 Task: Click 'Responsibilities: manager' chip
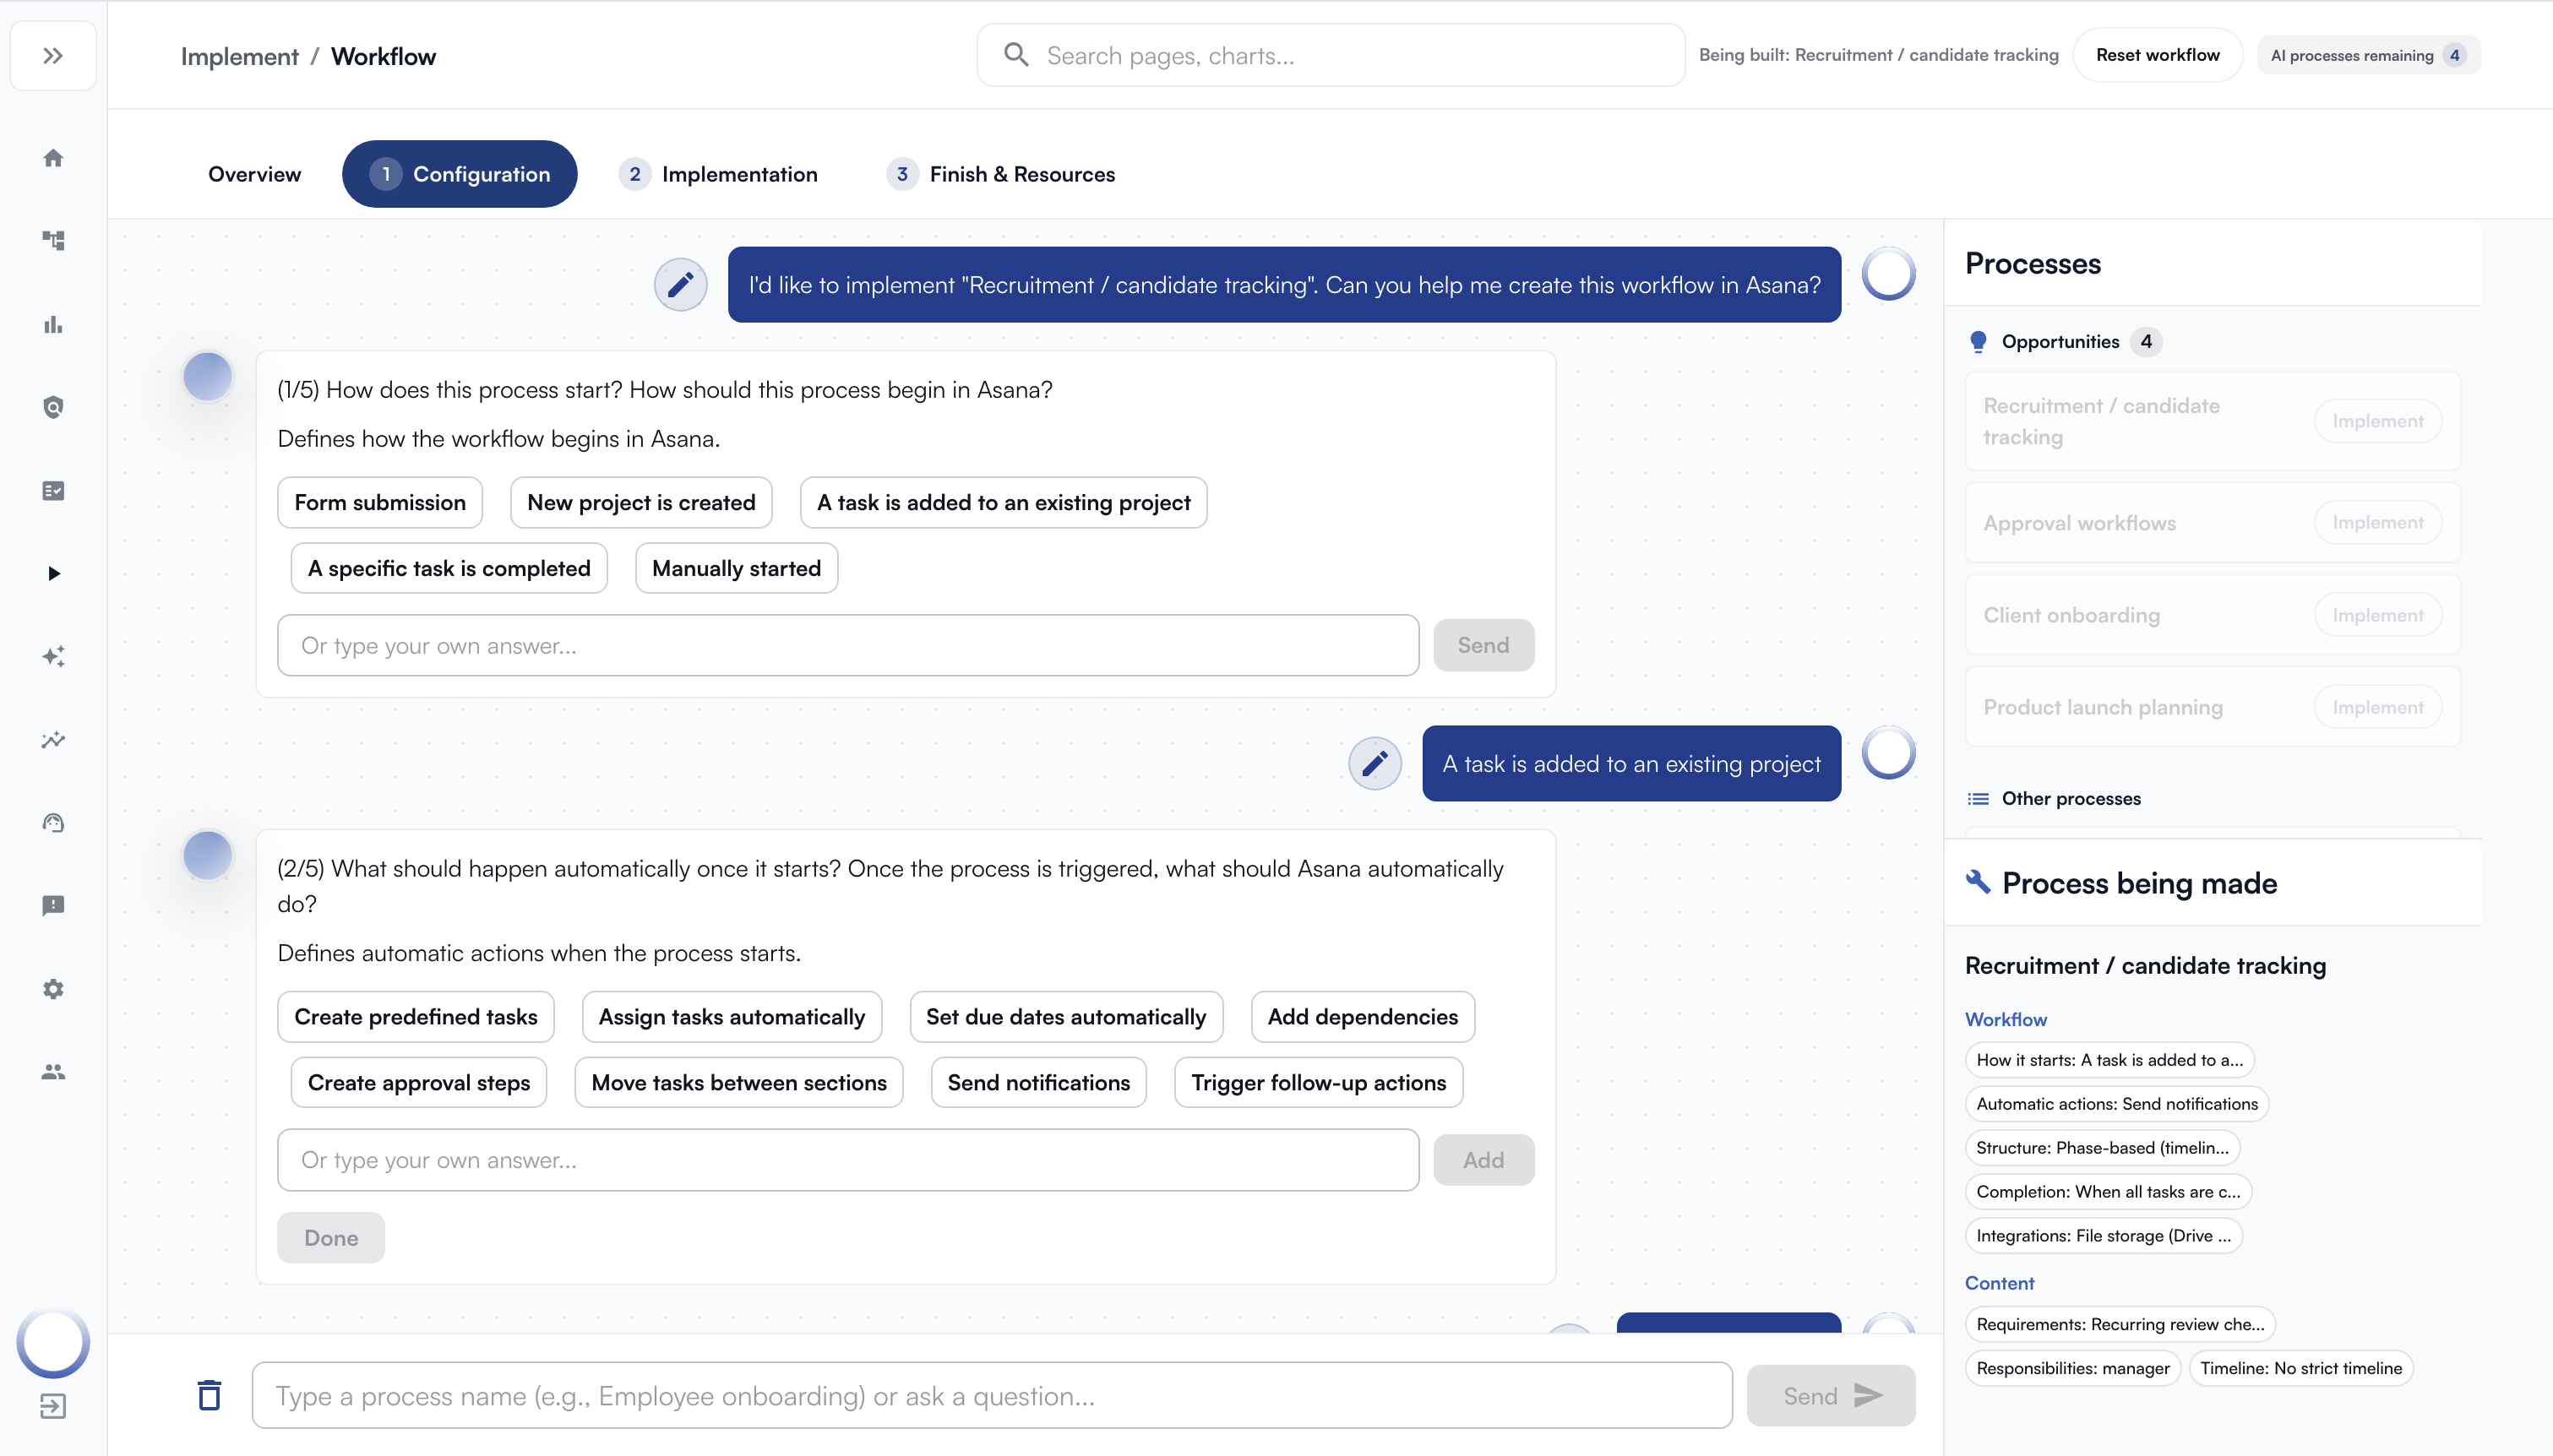(2072, 1368)
